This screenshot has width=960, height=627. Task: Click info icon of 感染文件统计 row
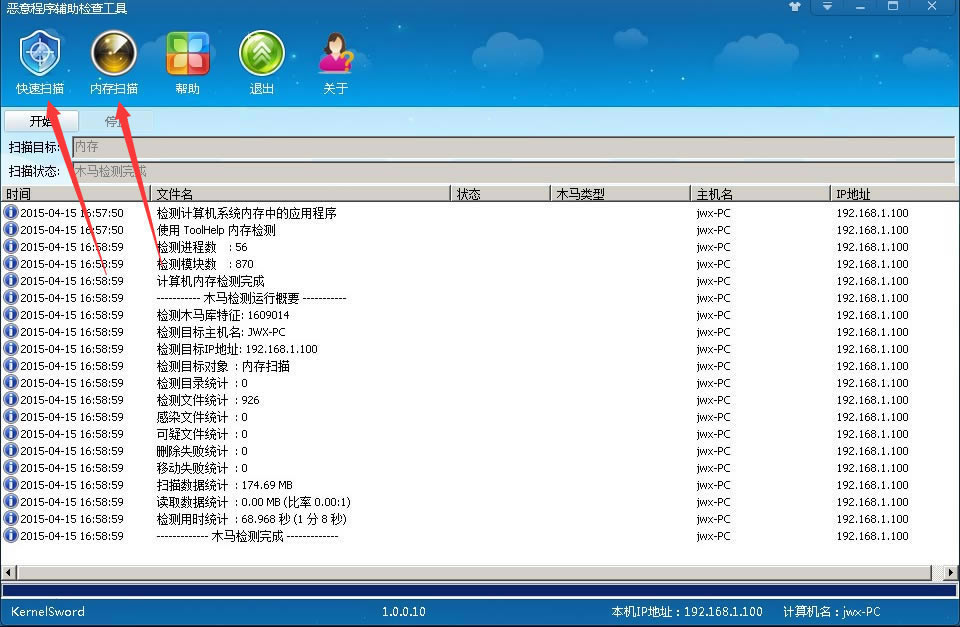[10, 416]
